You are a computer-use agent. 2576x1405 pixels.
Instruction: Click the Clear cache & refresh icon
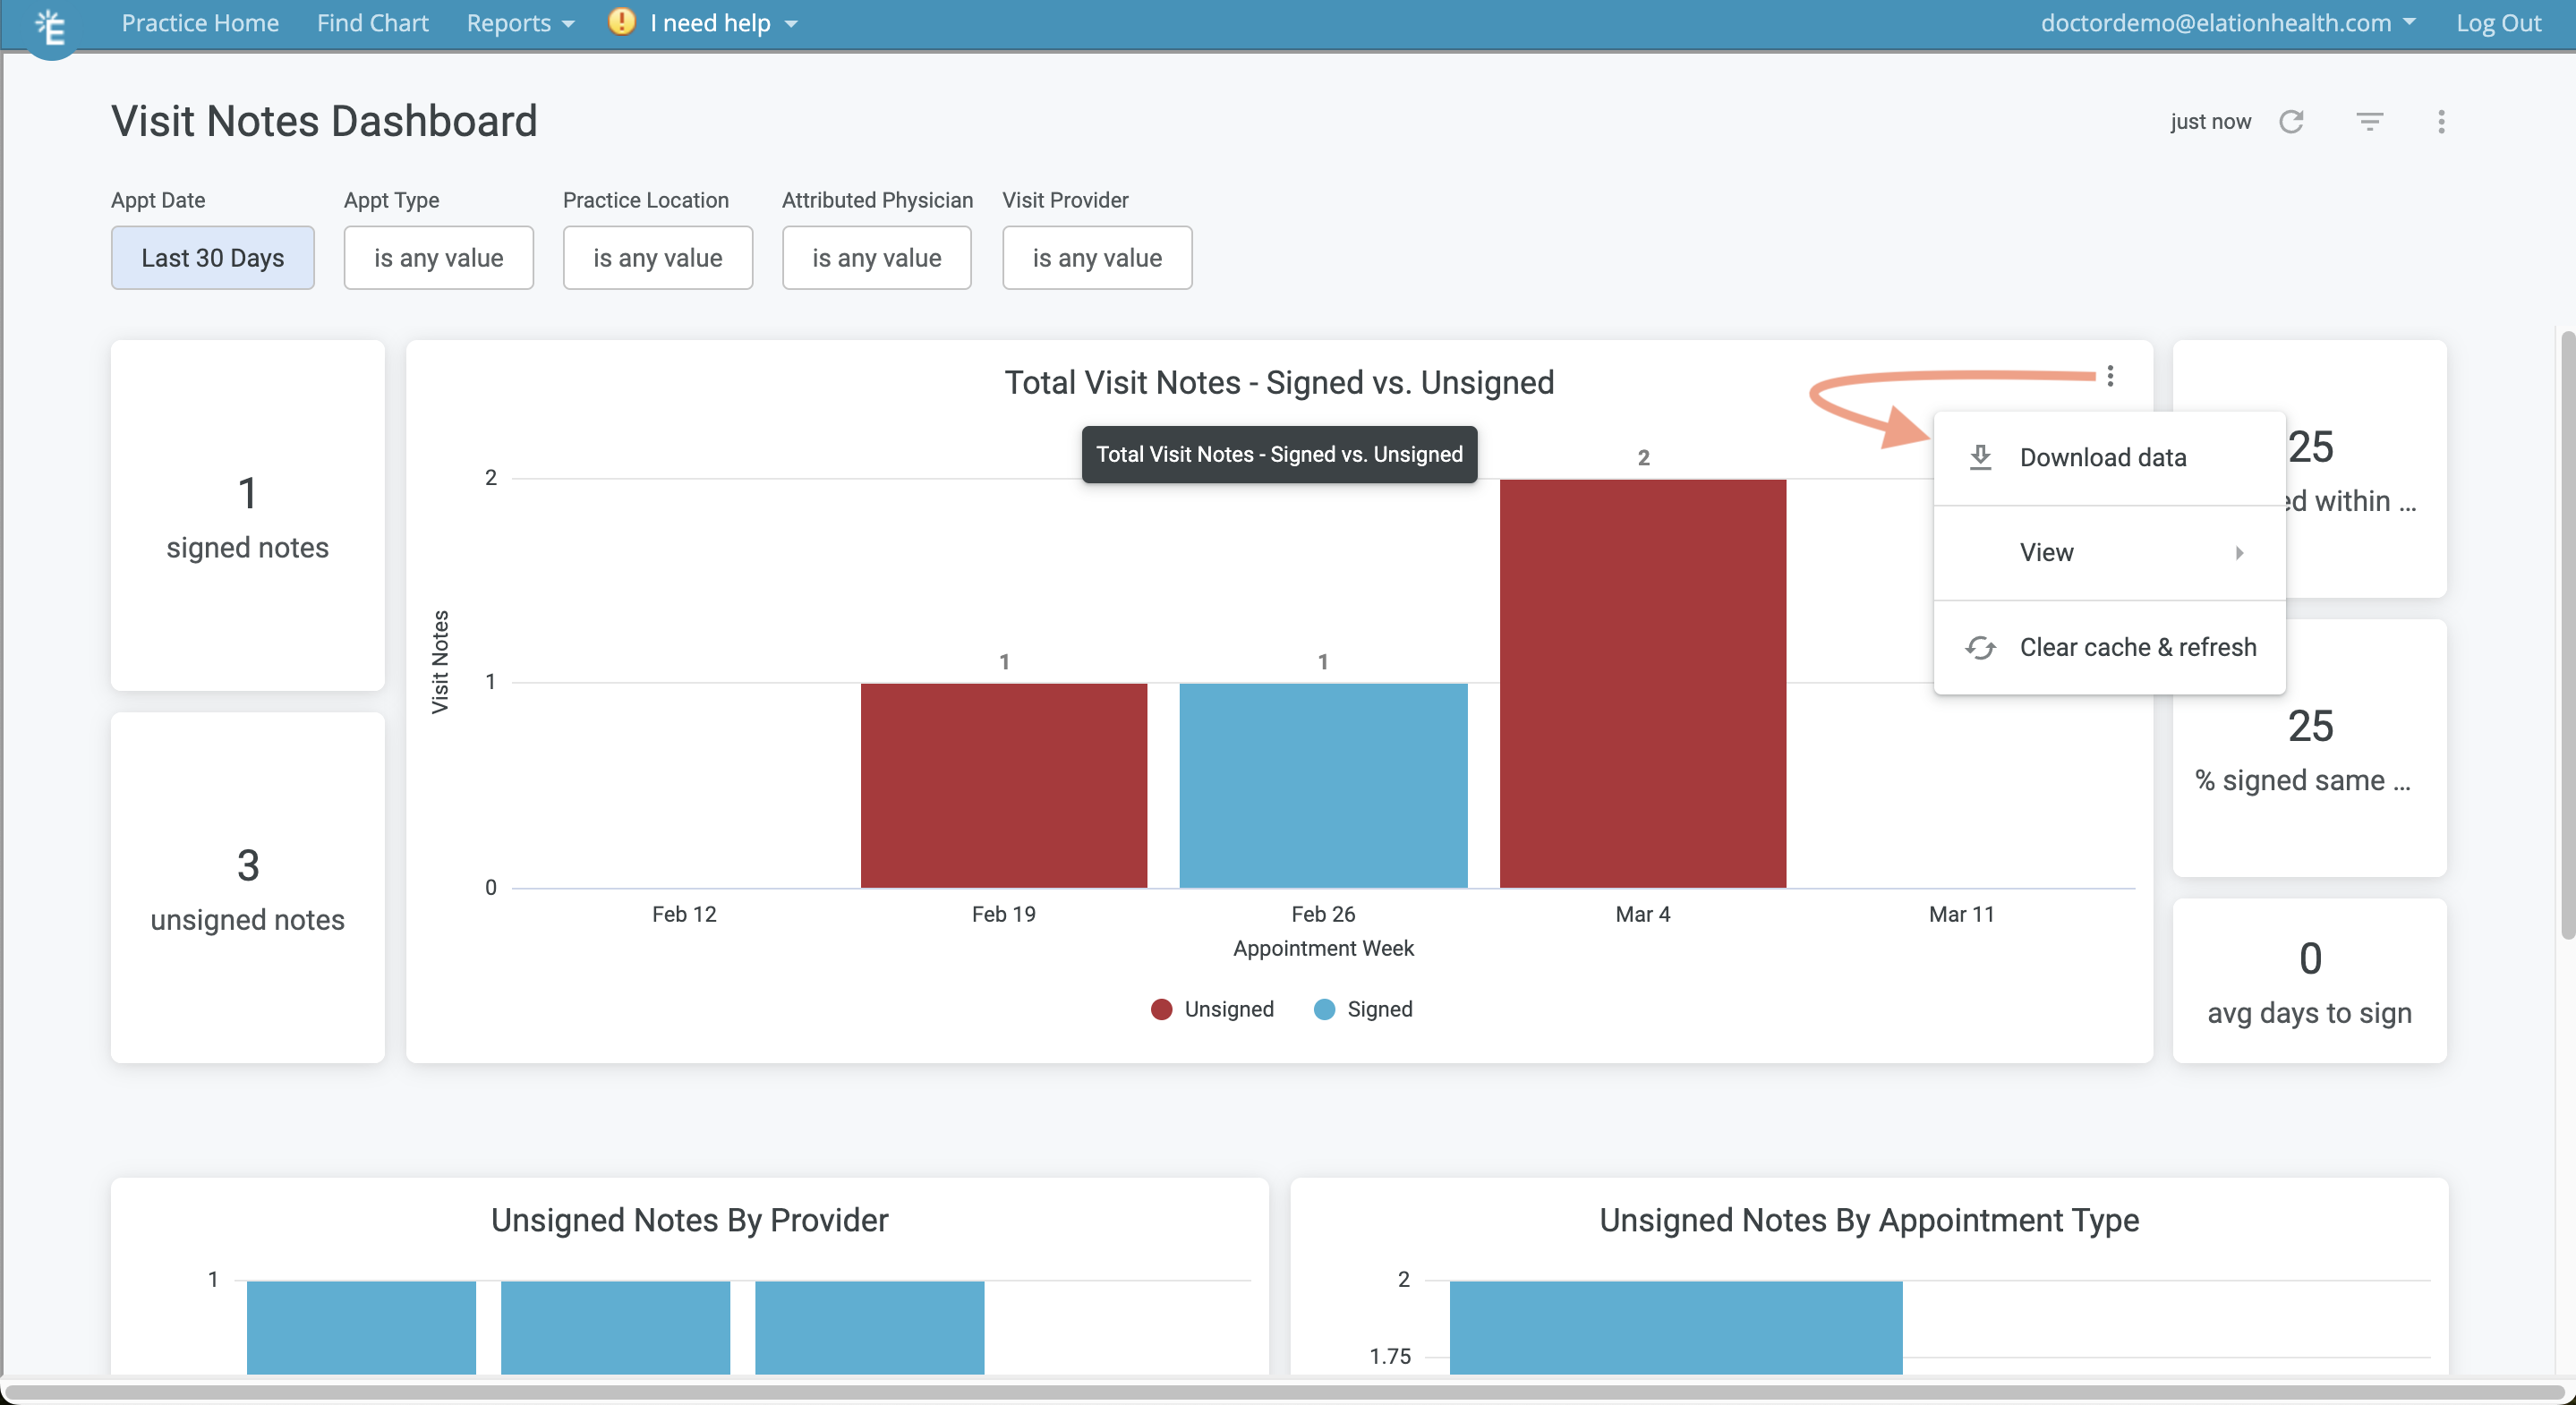pos(1981,647)
